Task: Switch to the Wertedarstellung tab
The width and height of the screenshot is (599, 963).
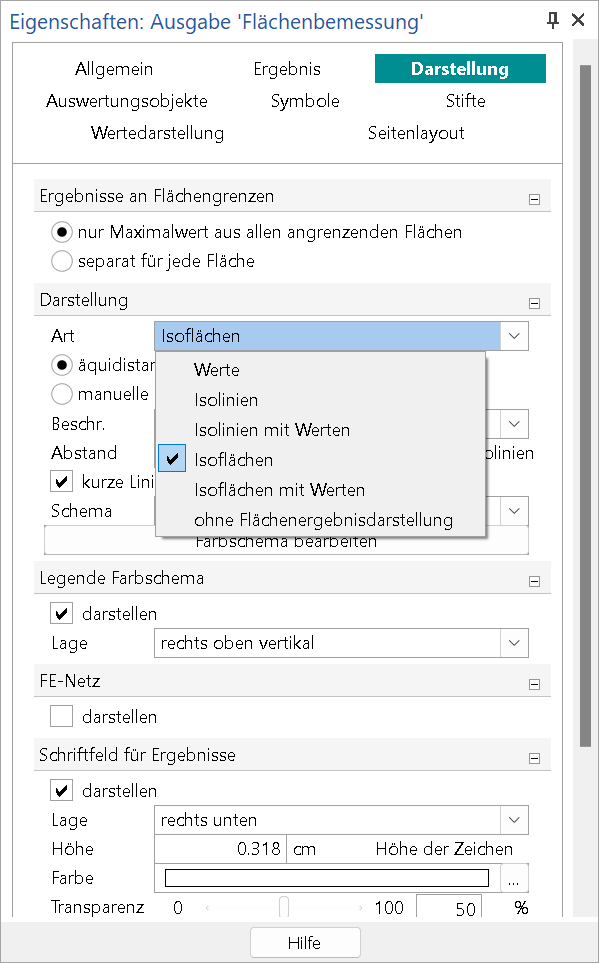Action: point(157,133)
